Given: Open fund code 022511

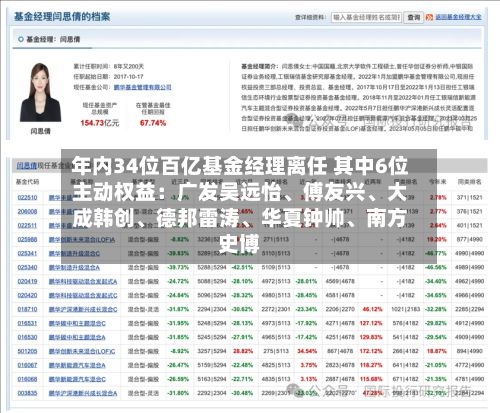Looking at the screenshot, I should click(x=27, y=226).
